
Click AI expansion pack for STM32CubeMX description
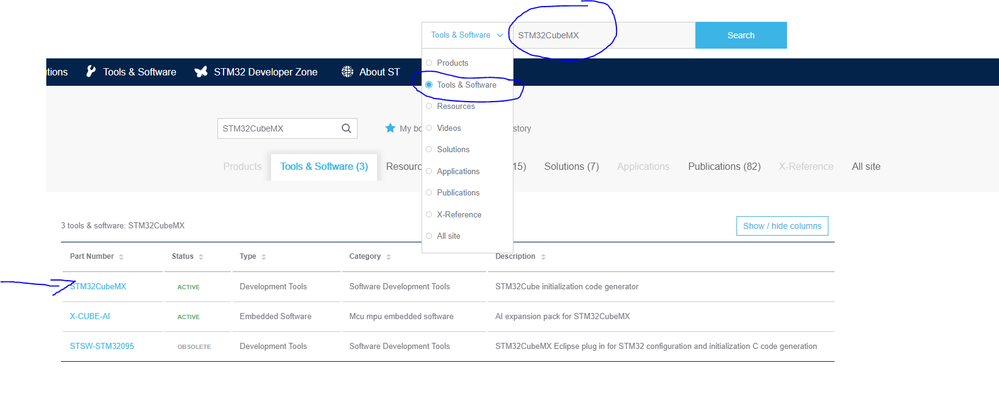563,316
